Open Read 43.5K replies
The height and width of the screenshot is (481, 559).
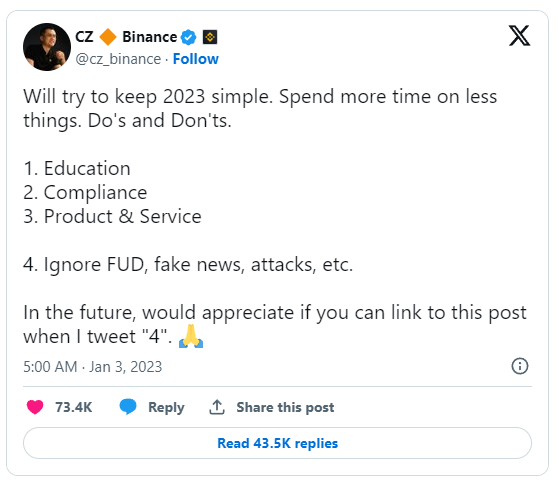[x=277, y=443]
